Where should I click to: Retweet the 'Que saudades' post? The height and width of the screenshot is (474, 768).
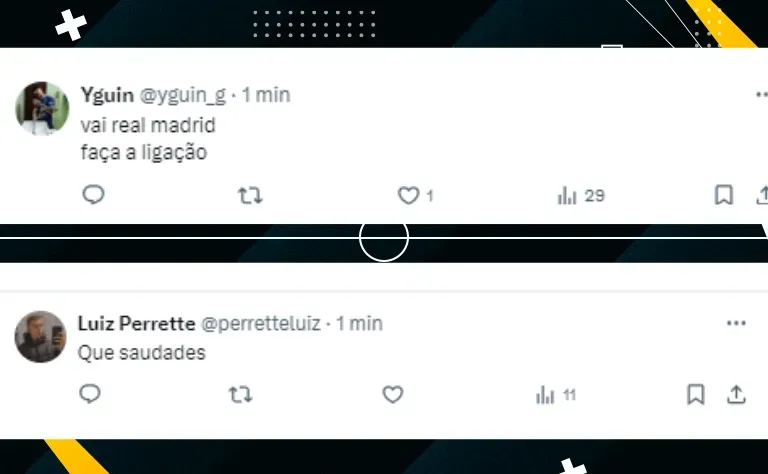click(240, 395)
